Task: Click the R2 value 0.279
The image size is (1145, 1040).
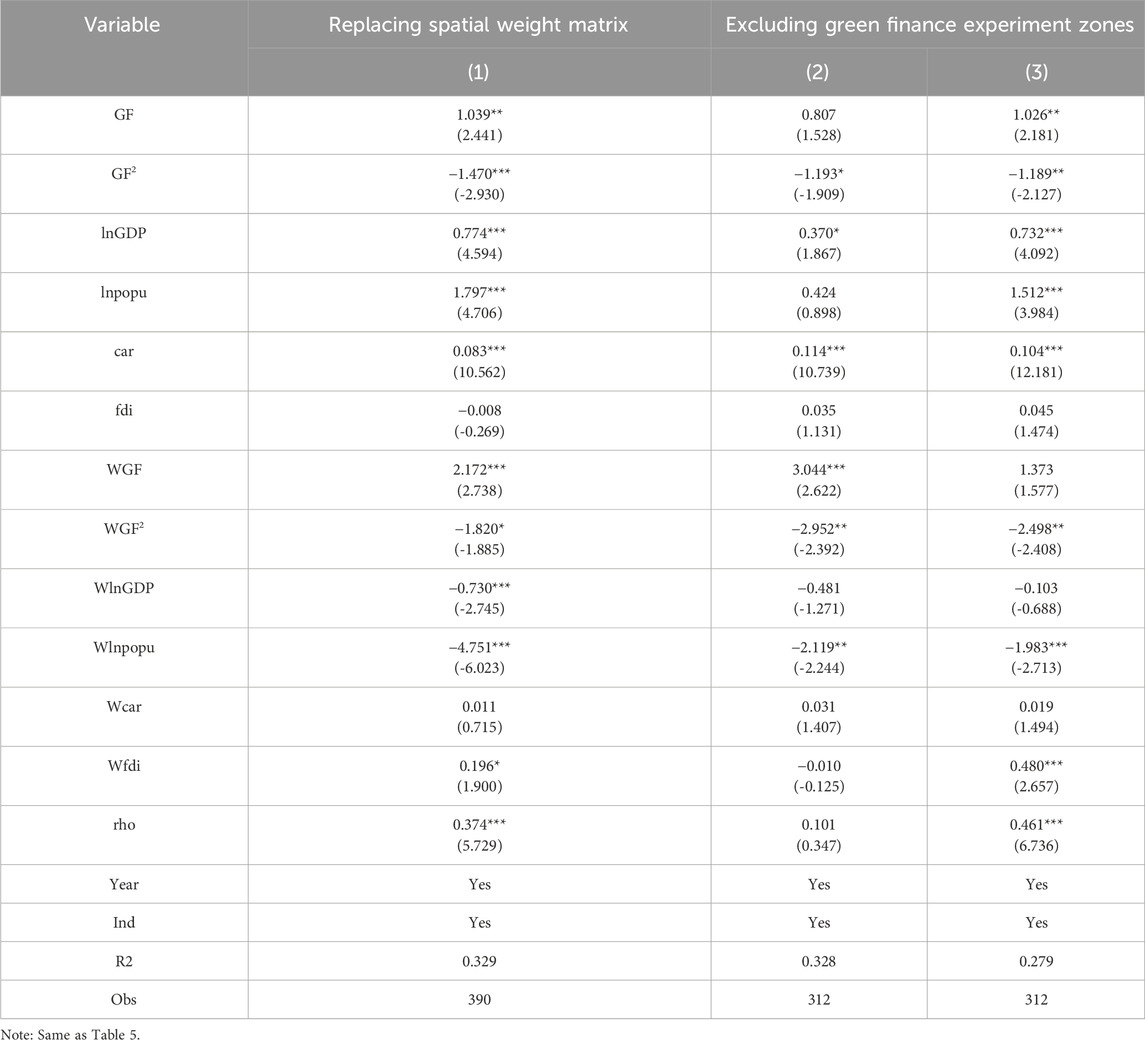Action: [x=1036, y=961]
